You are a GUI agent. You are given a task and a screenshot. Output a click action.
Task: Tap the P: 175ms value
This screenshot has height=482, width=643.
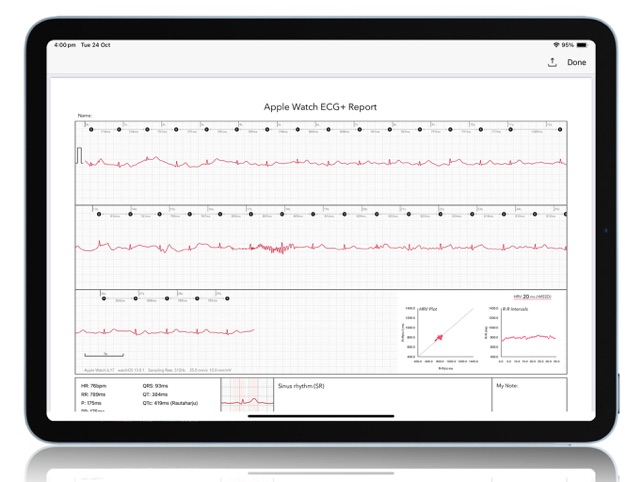[x=91, y=403]
